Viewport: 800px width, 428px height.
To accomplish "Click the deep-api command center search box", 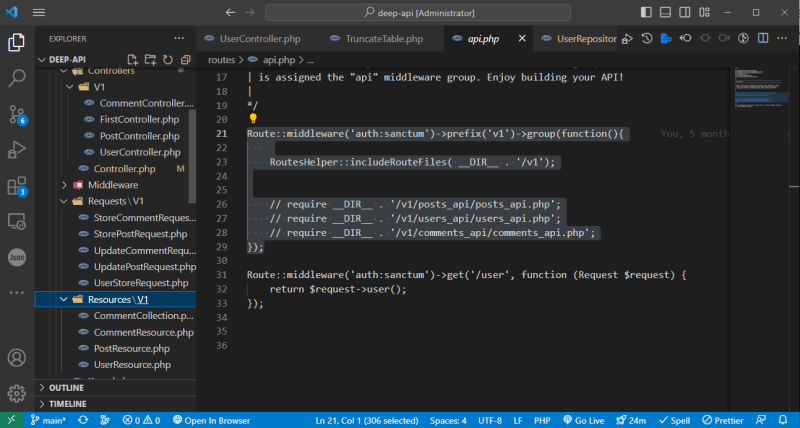I will coord(417,13).
